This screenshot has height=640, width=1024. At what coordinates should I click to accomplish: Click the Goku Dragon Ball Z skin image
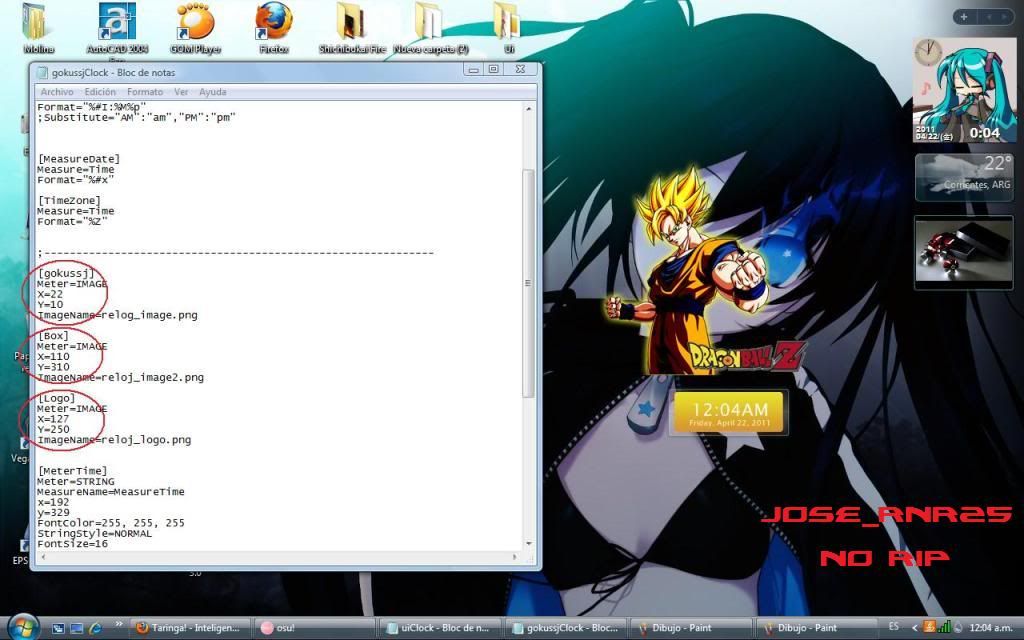704,272
